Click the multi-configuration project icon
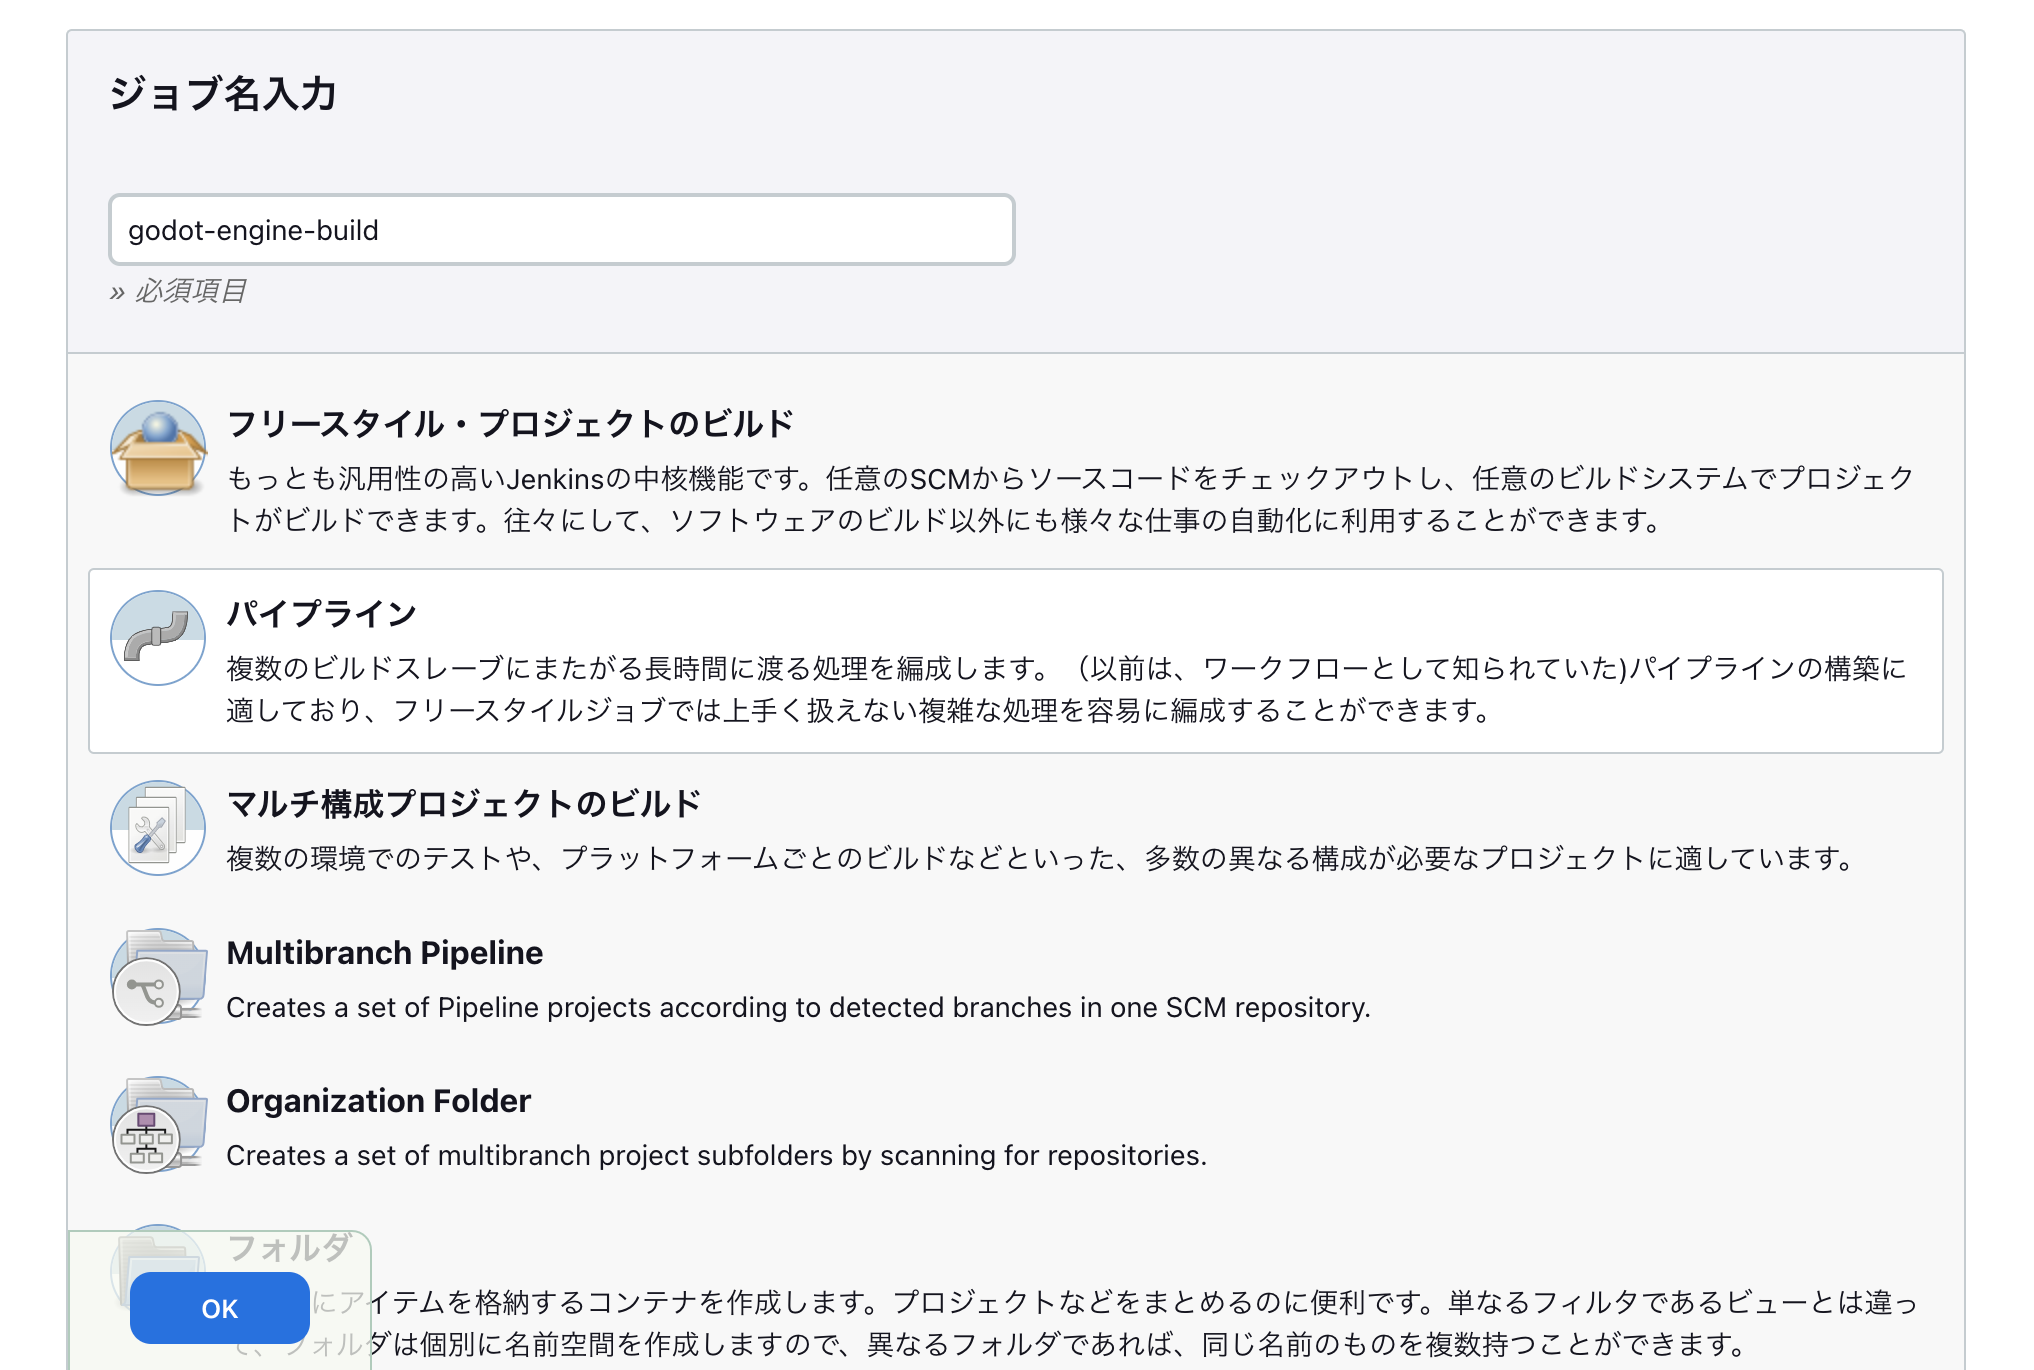This screenshot has height=1370, width=2034. (158, 828)
